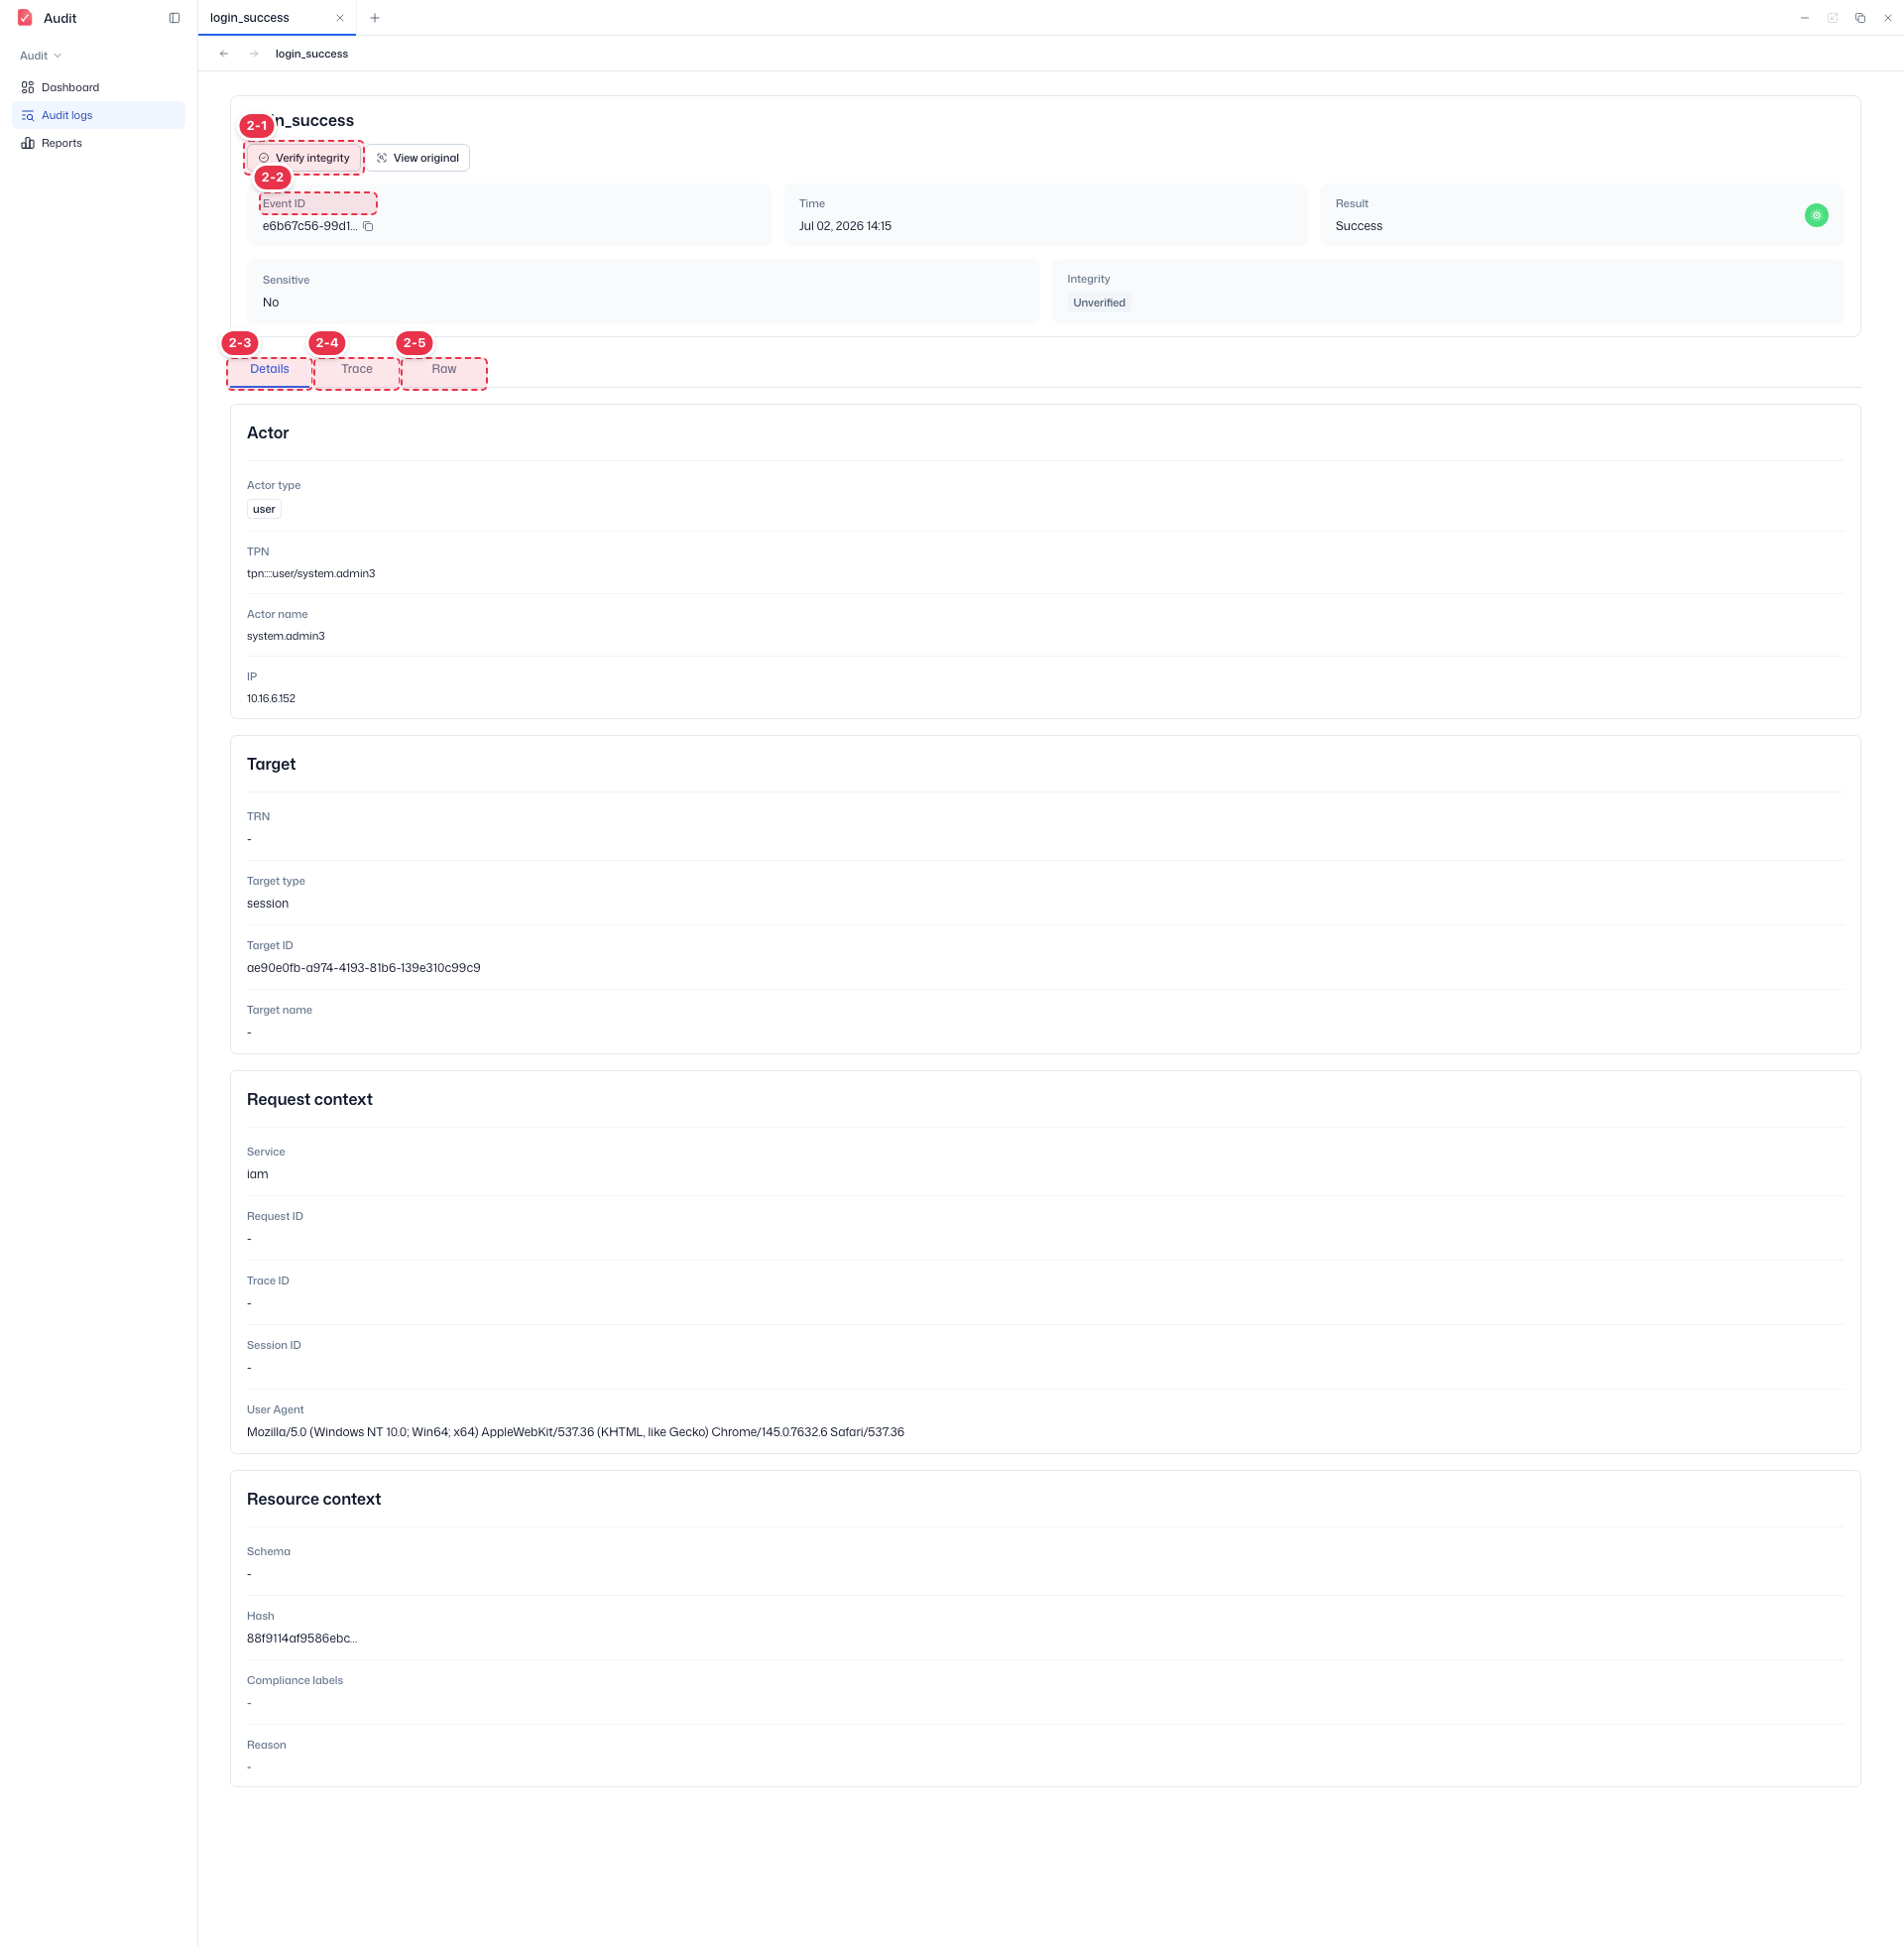Click login_success in breadcrumb
Image resolution: width=1904 pixels, height=1946 pixels.
[x=312, y=54]
